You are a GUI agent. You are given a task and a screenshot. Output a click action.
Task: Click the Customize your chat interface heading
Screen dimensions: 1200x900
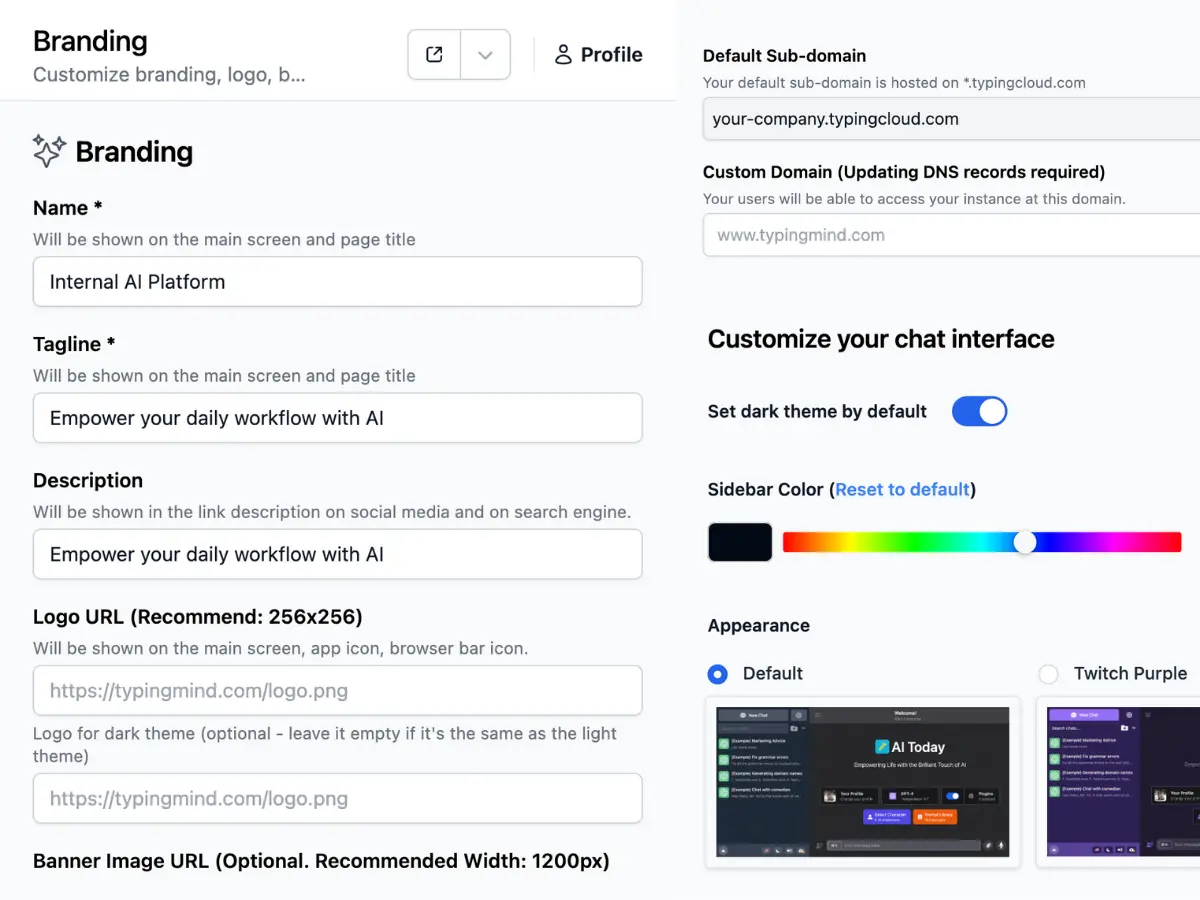click(881, 339)
